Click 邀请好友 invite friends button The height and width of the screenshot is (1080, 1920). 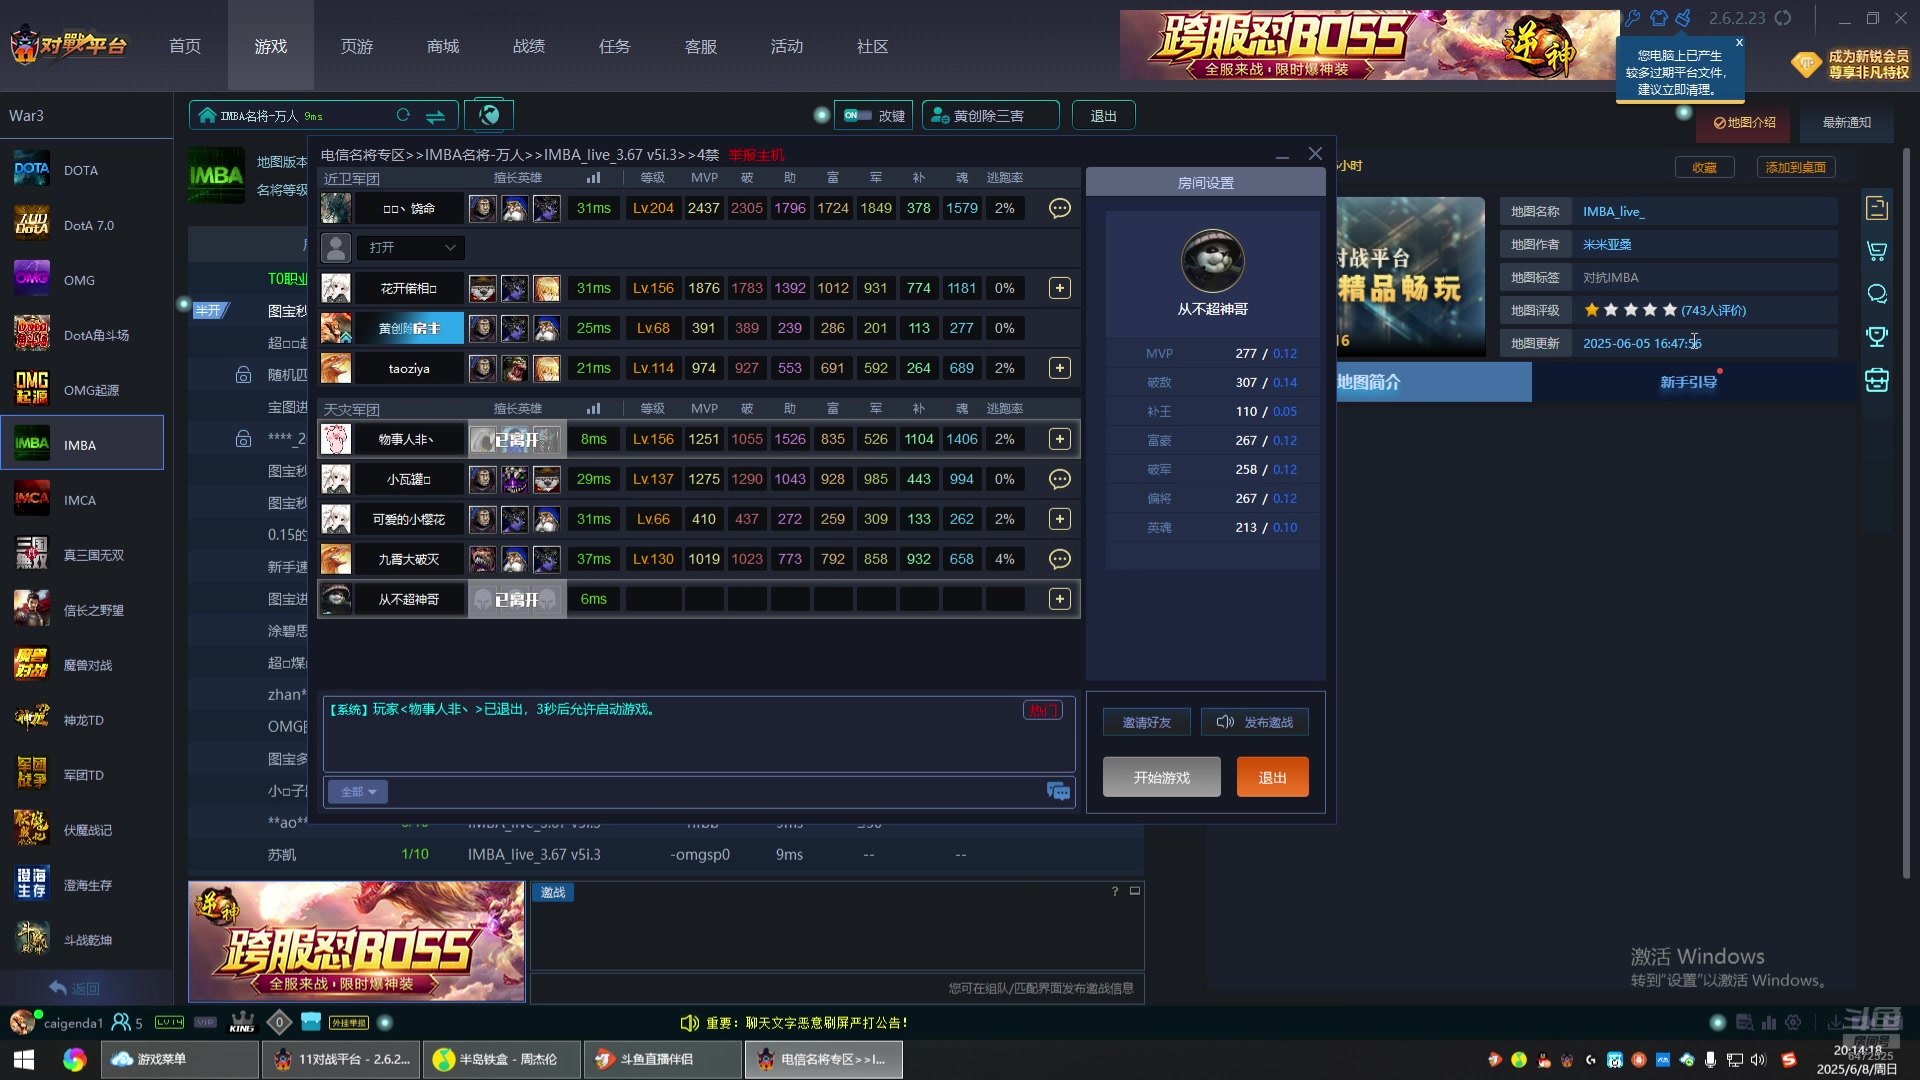(1146, 722)
